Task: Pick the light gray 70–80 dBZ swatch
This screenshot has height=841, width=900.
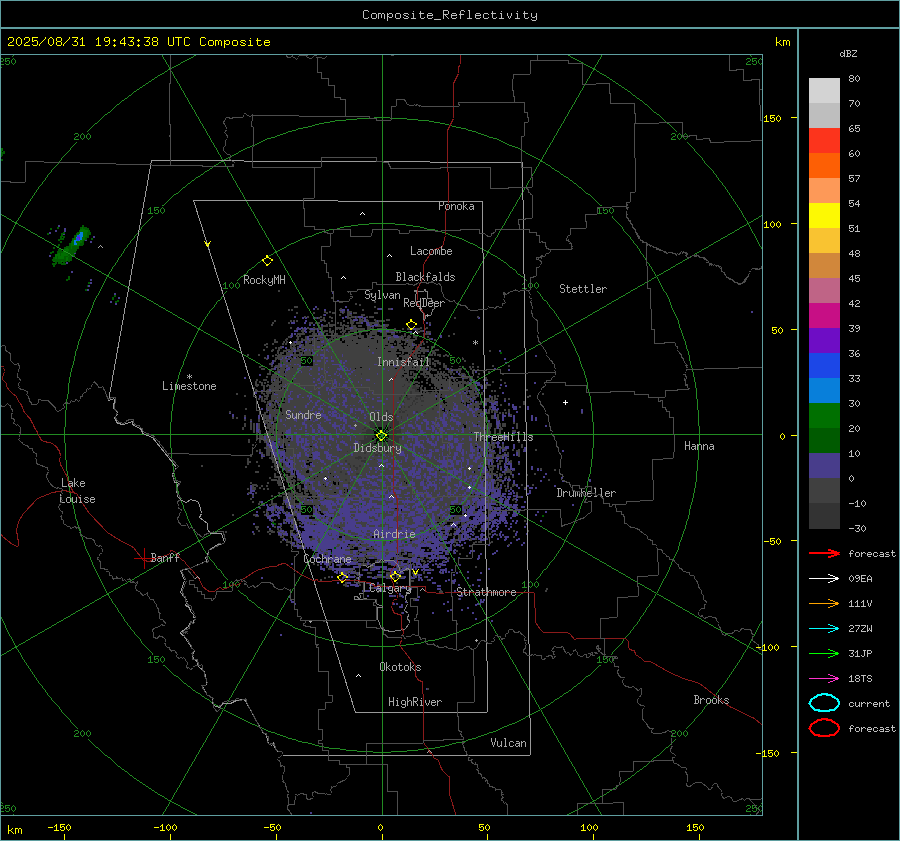Action: (x=824, y=91)
